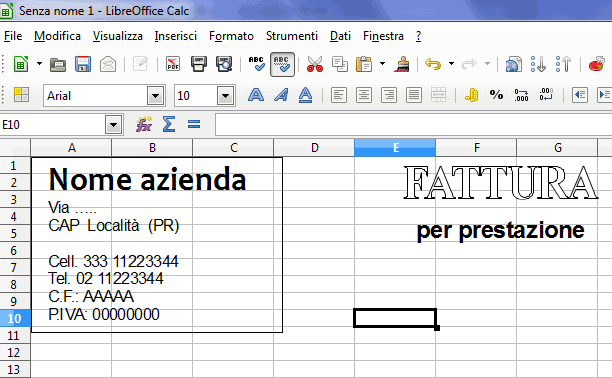Screen dimensions: 612x378
Task: Toggle Underline formatting
Action: click(x=305, y=95)
